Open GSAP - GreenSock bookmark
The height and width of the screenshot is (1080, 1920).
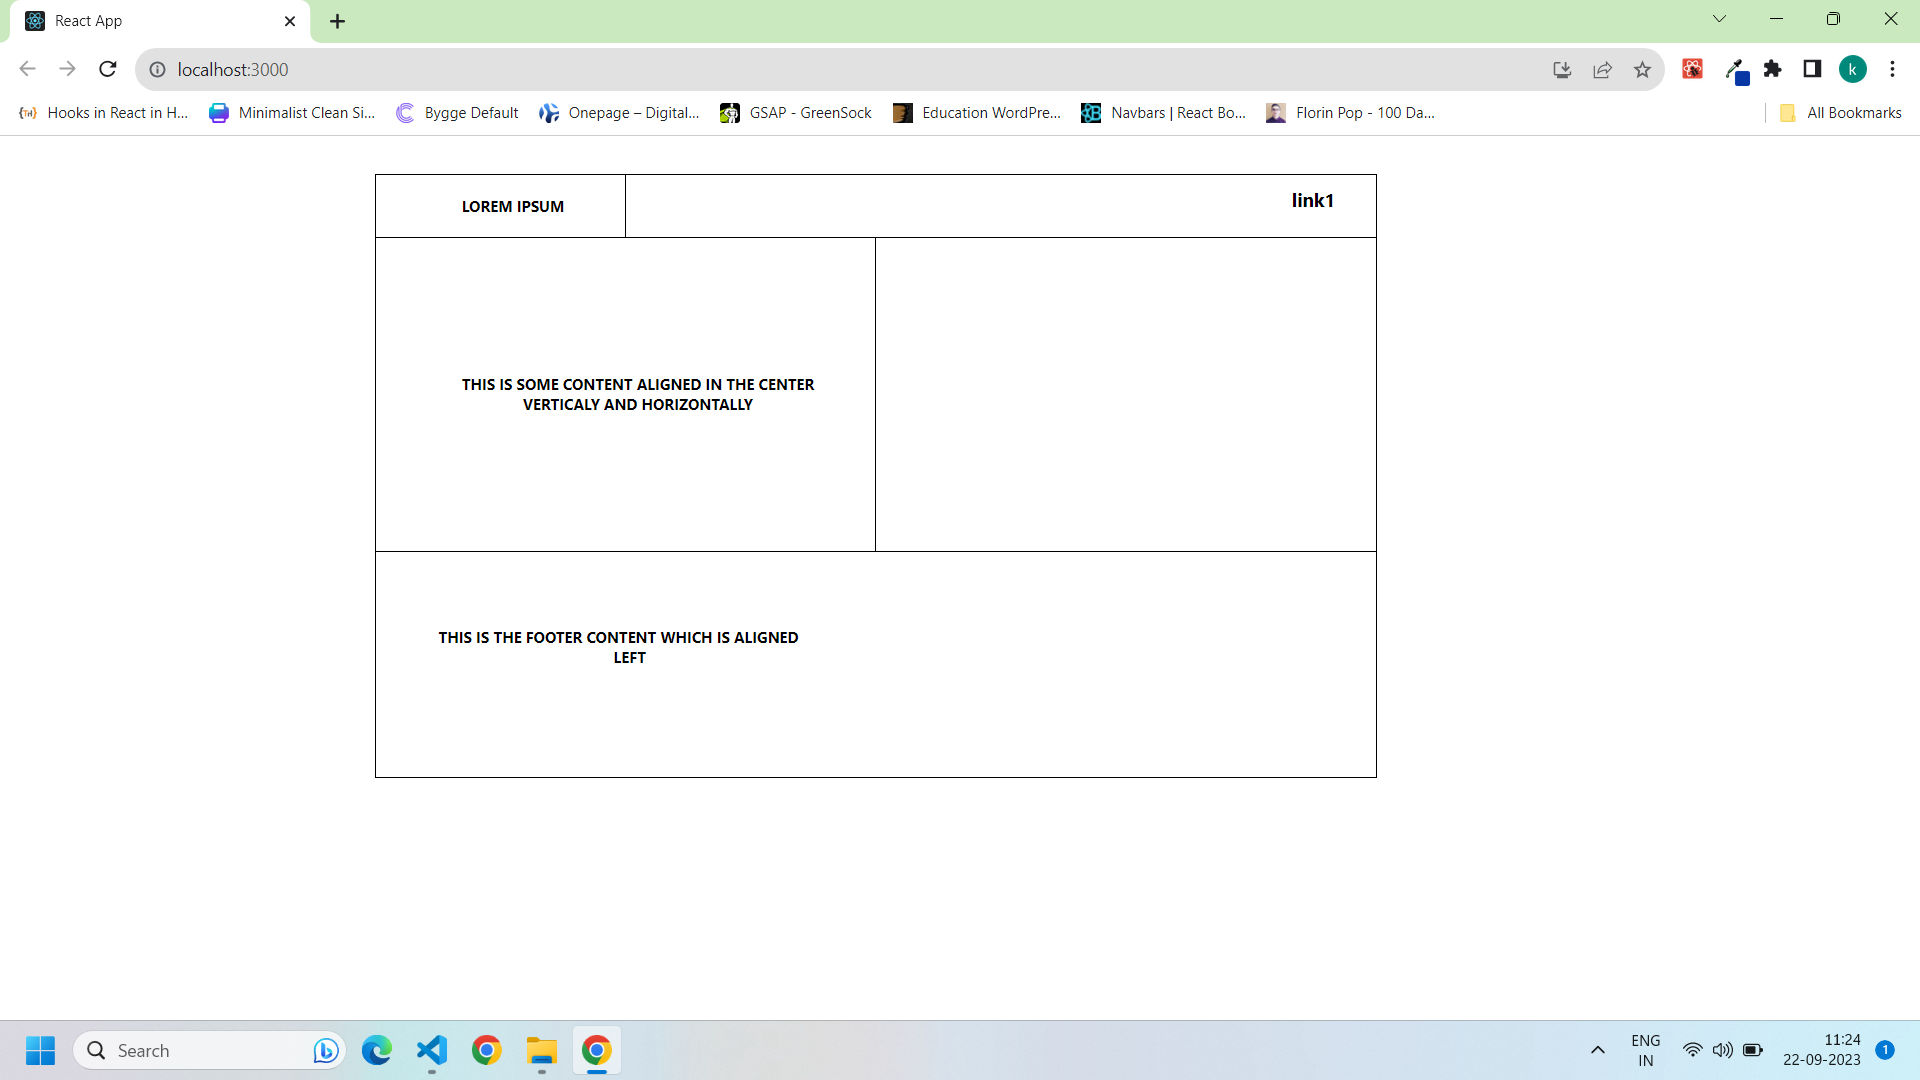coord(796,113)
